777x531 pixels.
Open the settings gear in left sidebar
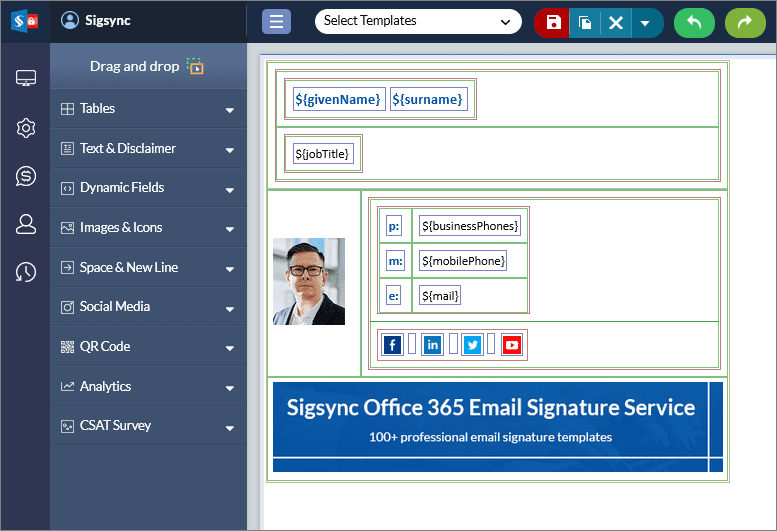pos(26,127)
